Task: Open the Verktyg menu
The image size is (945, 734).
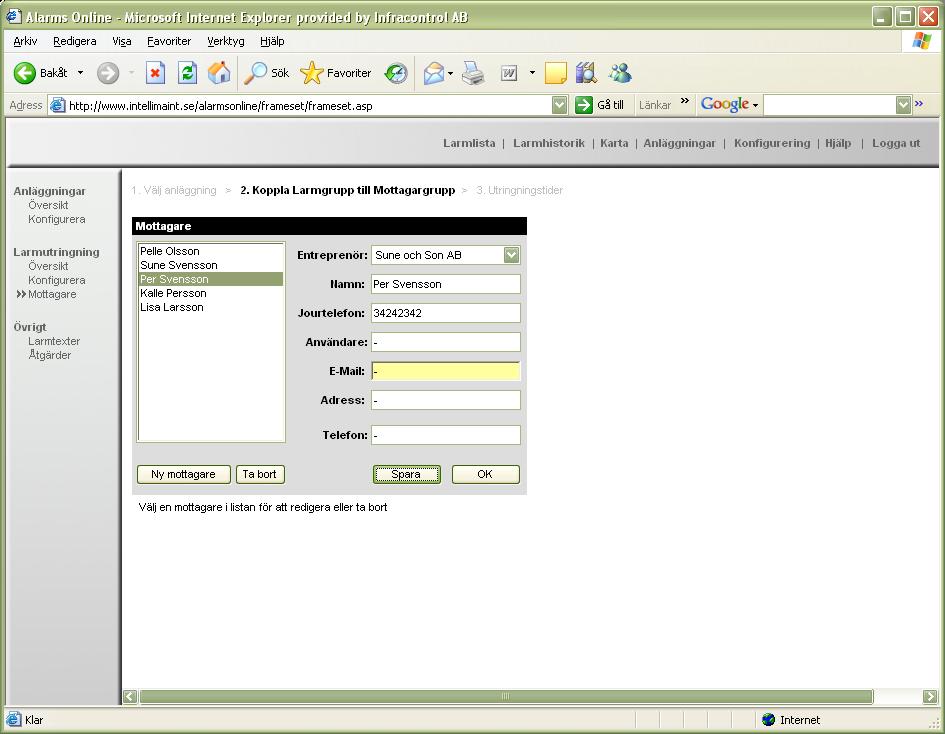Action: coord(226,41)
